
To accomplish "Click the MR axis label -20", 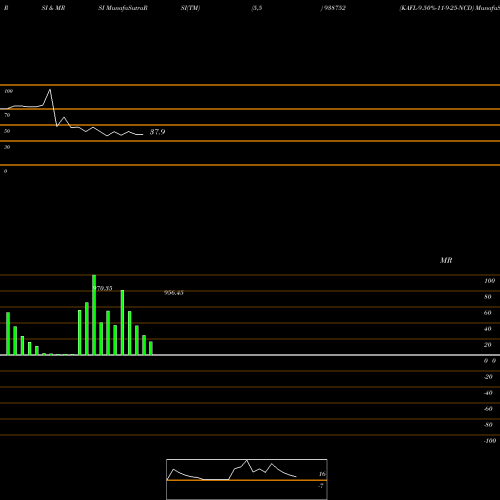I will tap(488, 377).
